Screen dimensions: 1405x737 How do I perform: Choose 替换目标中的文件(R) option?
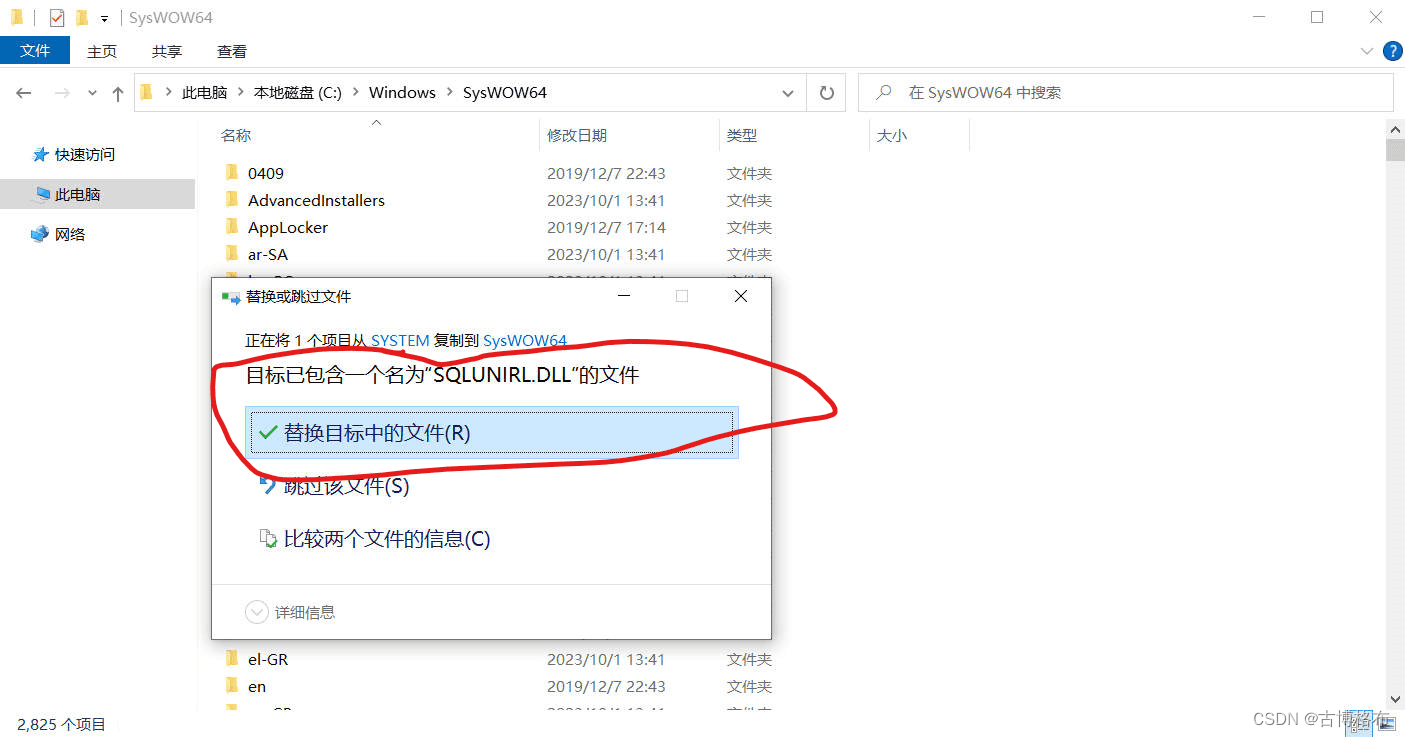coord(376,433)
